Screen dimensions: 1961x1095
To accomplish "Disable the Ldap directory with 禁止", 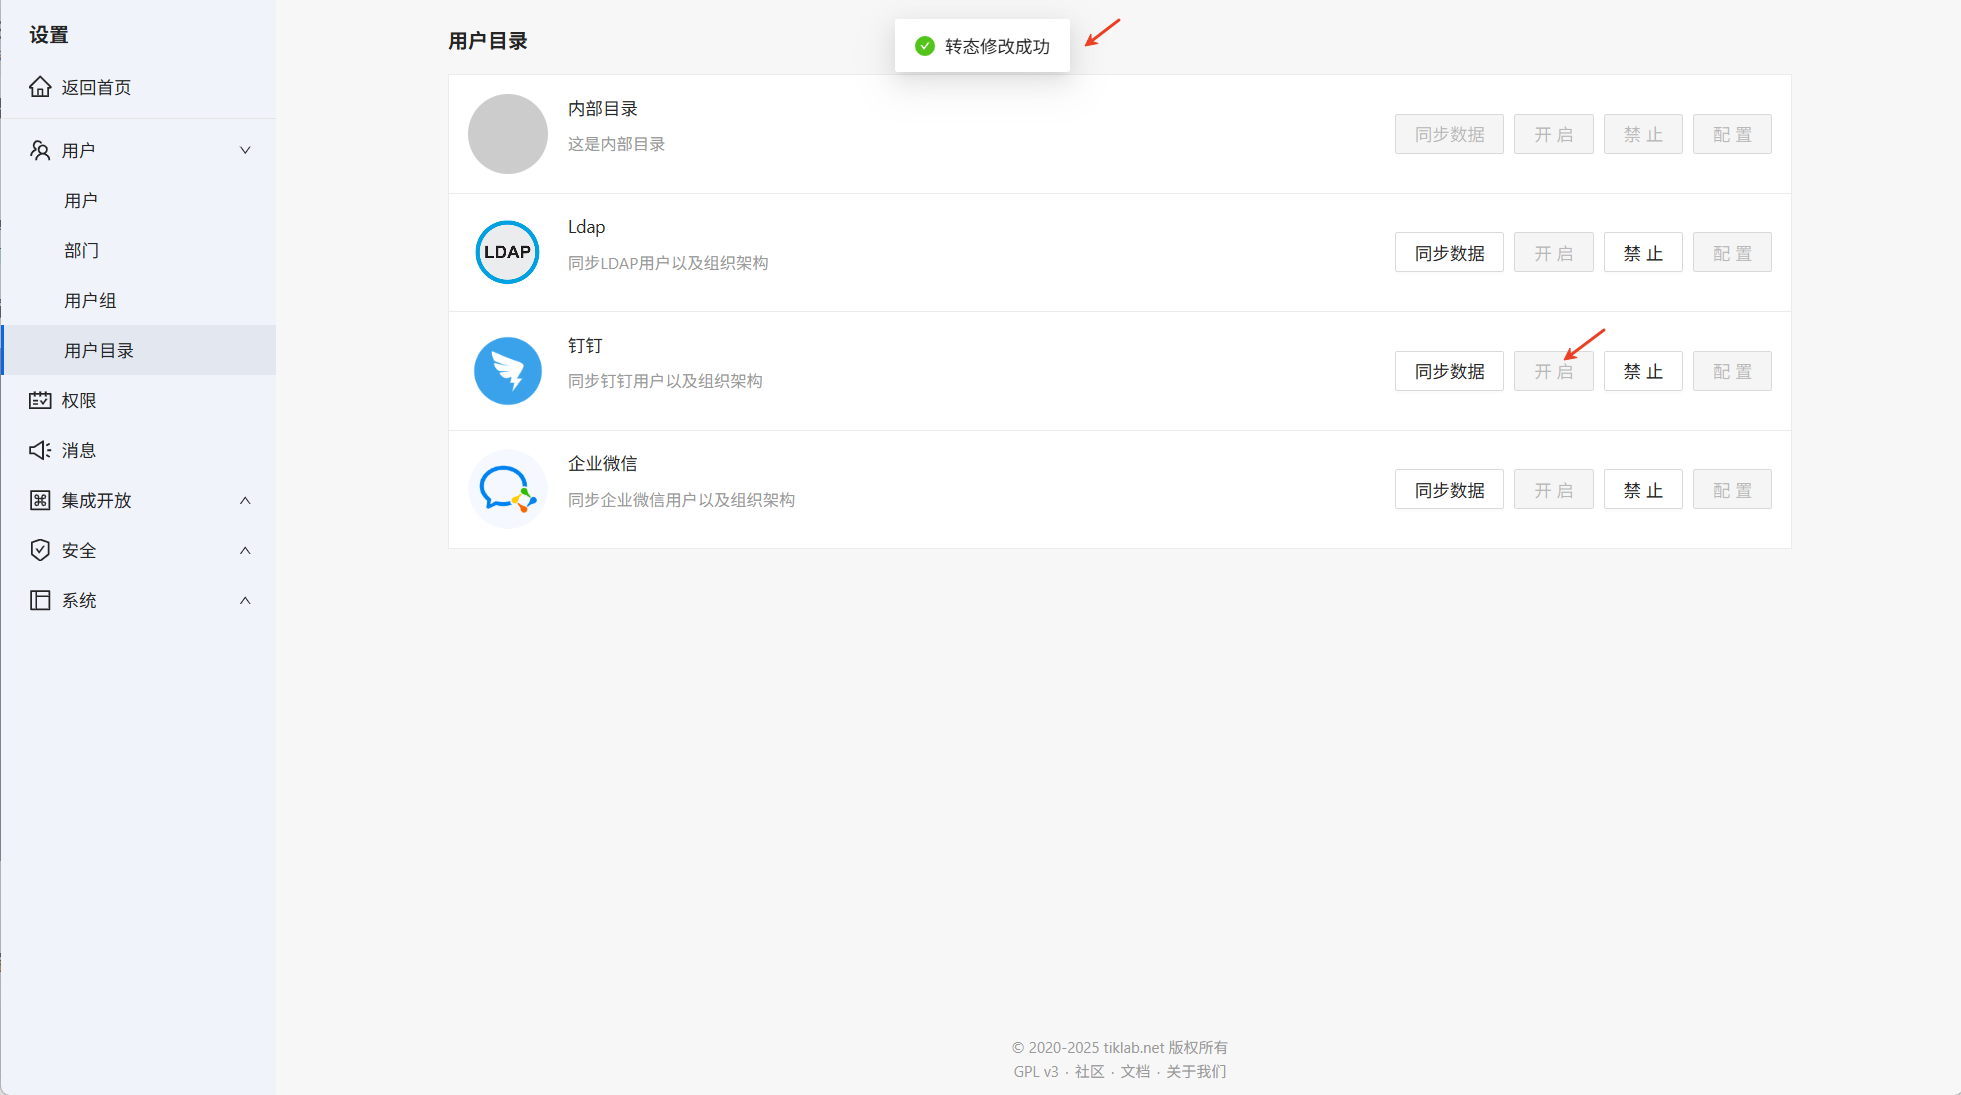I will click(x=1642, y=253).
